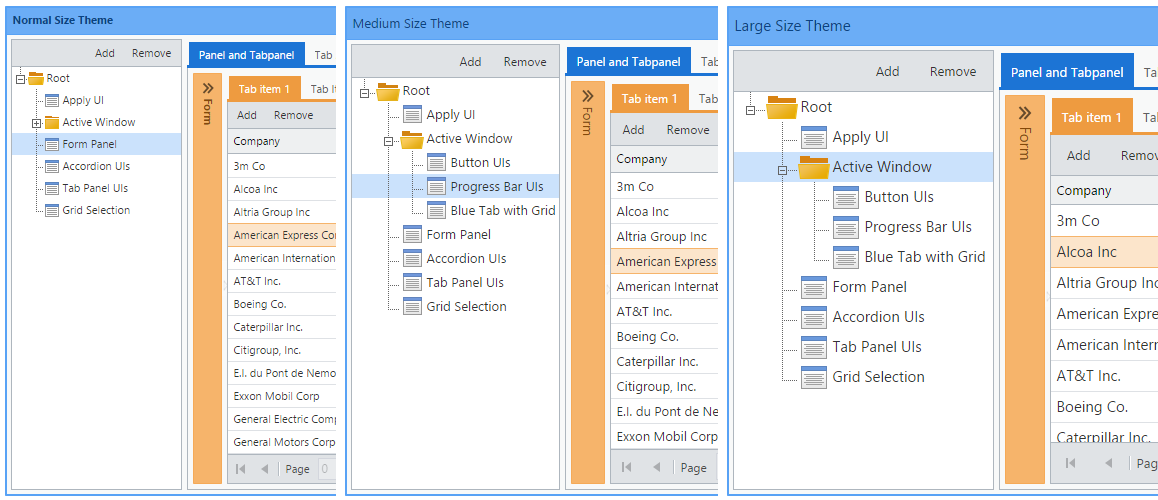
Task: Click Root folder icon in Large Size Theme
Action: point(781,107)
